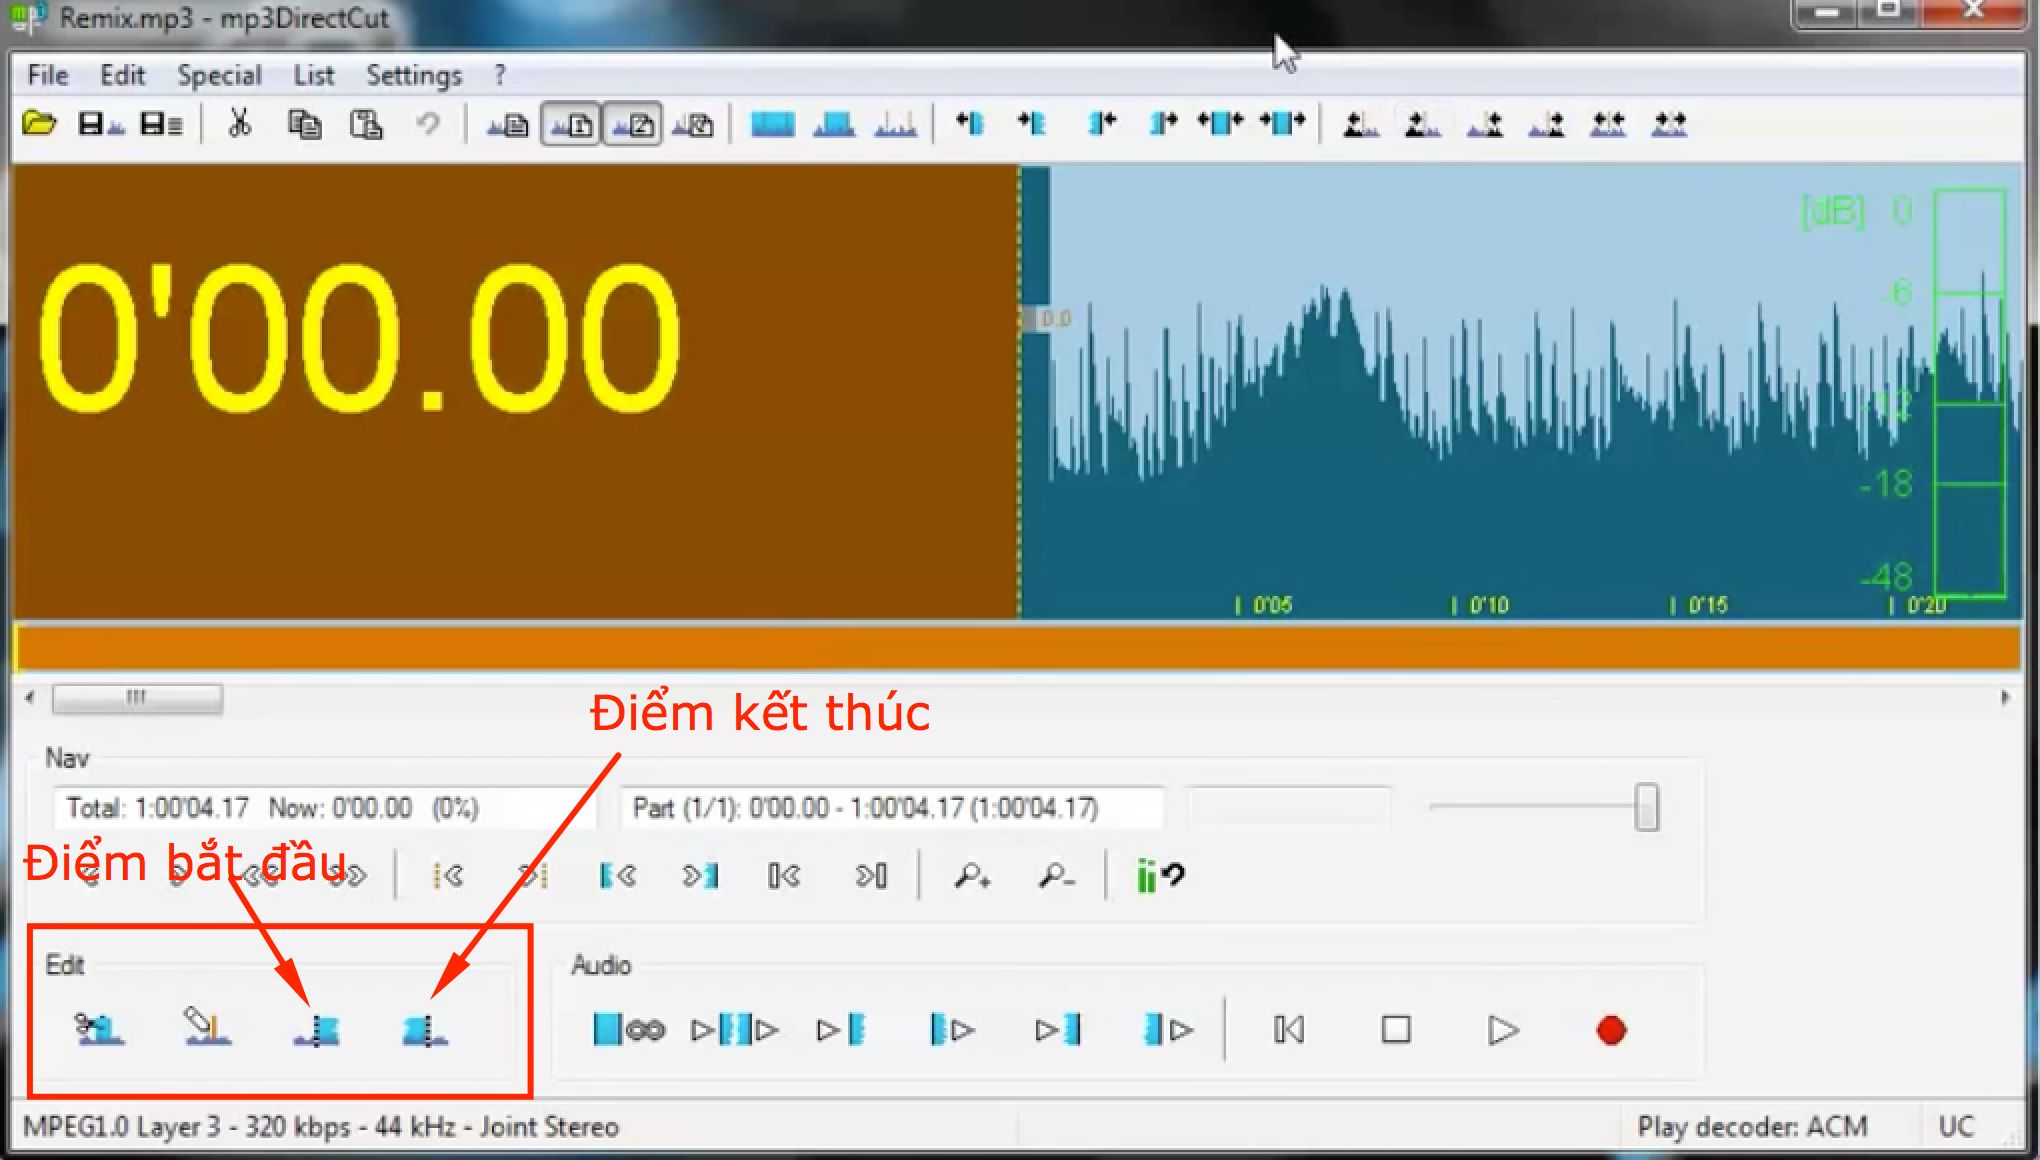The width and height of the screenshot is (2040, 1160).
Task: Click the Undo arrow icon
Action: [x=428, y=124]
